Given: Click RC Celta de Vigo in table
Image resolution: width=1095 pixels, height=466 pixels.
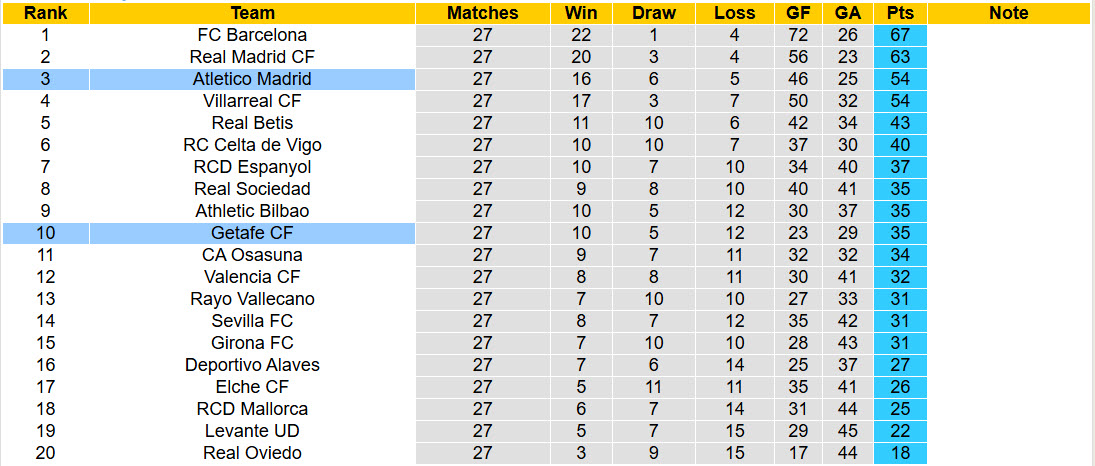Looking at the screenshot, I should [x=252, y=145].
